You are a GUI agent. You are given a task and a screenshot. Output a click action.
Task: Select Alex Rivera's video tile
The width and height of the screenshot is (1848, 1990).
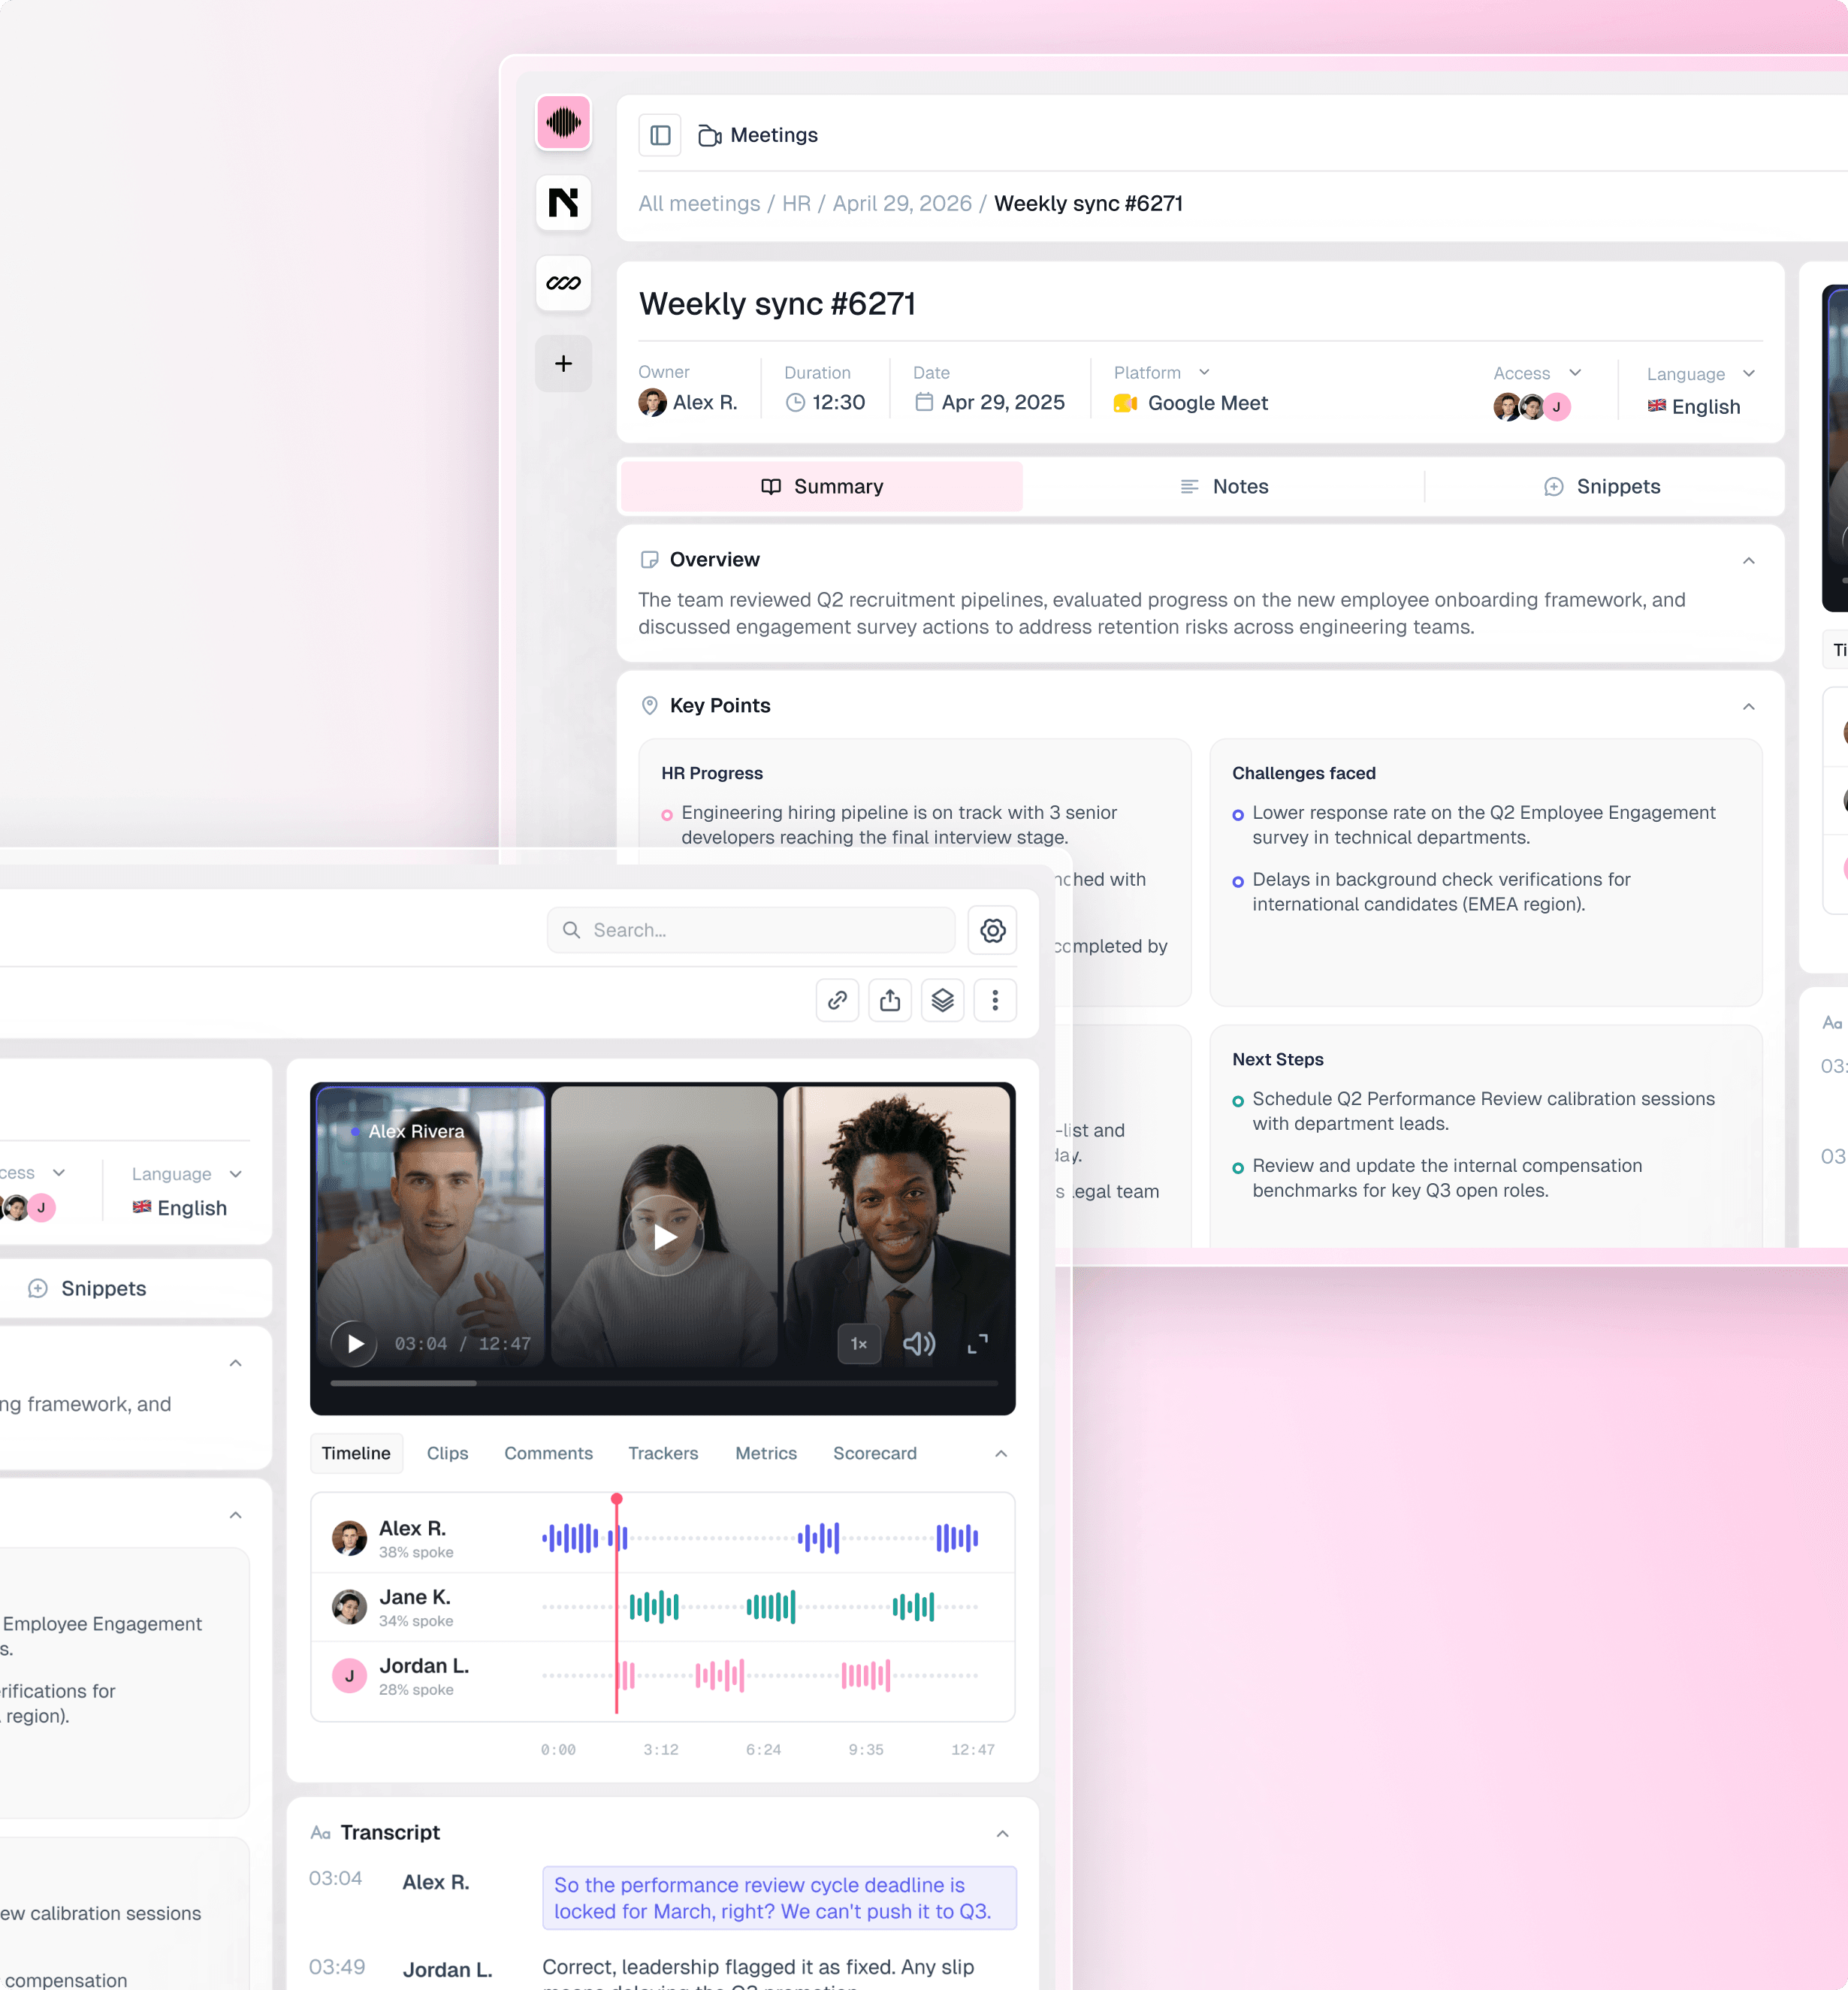point(431,1225)
